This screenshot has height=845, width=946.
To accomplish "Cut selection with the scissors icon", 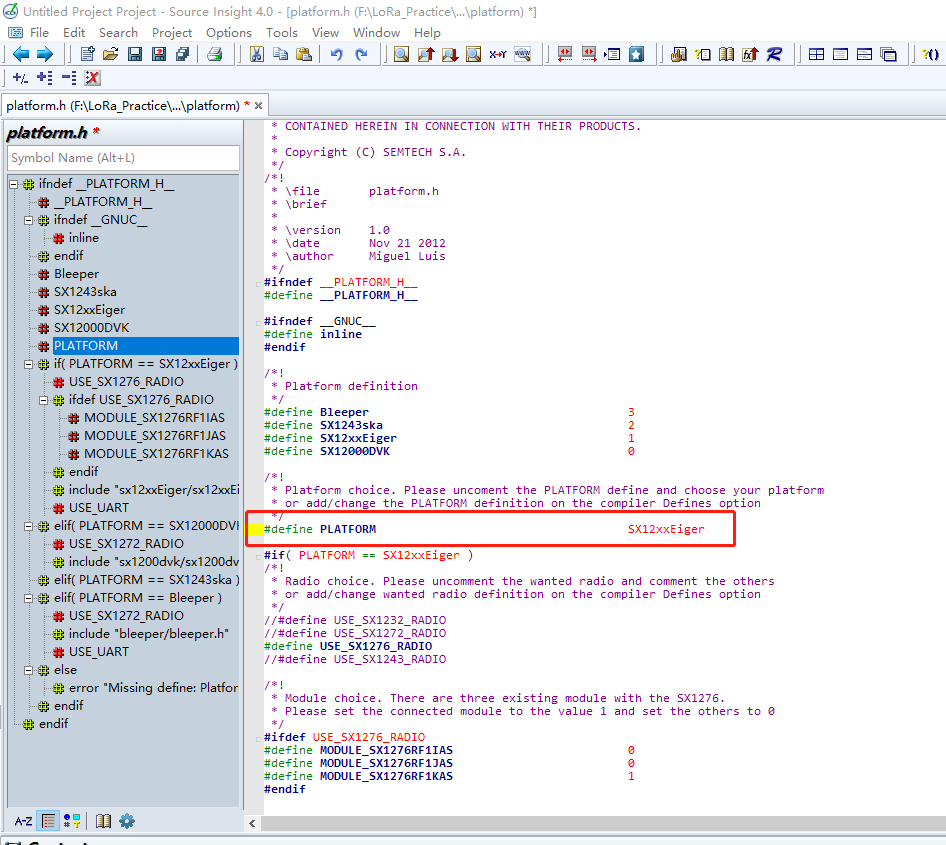I will (257, 54).
